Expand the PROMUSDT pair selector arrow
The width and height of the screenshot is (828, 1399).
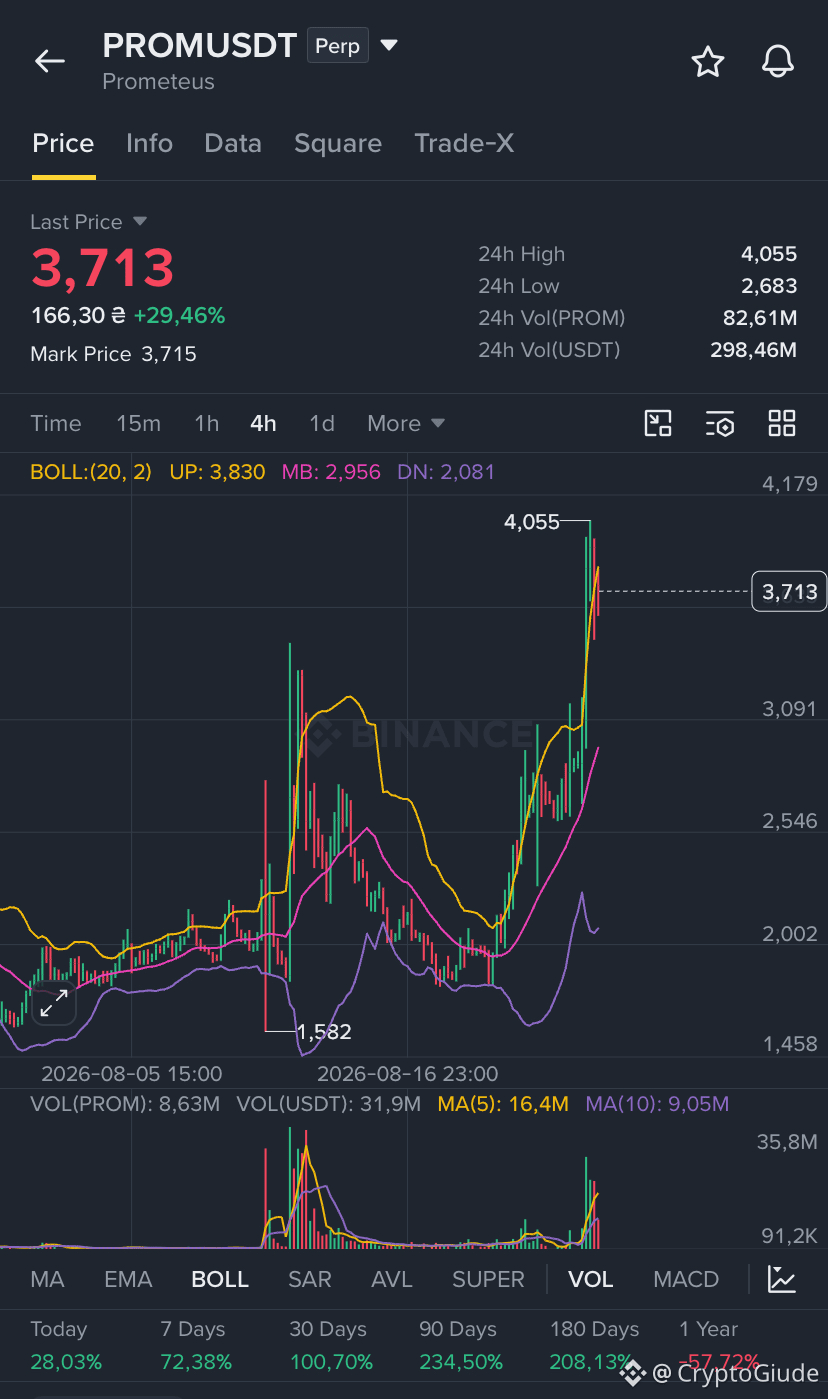[x=390, y=45]
